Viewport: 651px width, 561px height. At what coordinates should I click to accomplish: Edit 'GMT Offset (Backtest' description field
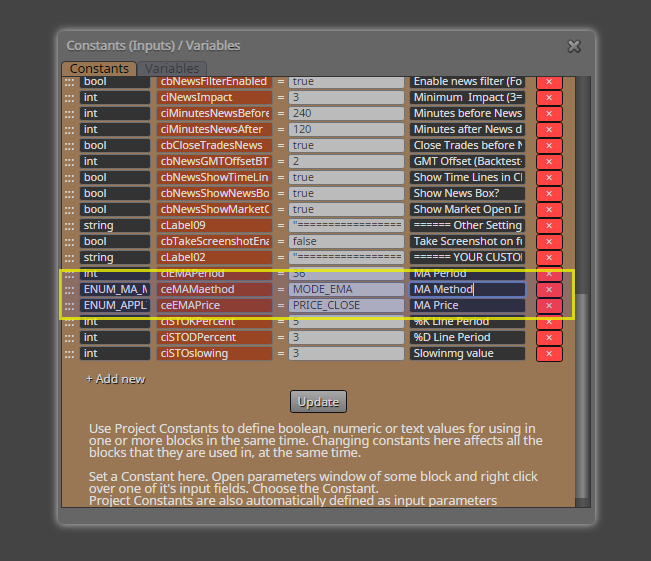(467, 162)
